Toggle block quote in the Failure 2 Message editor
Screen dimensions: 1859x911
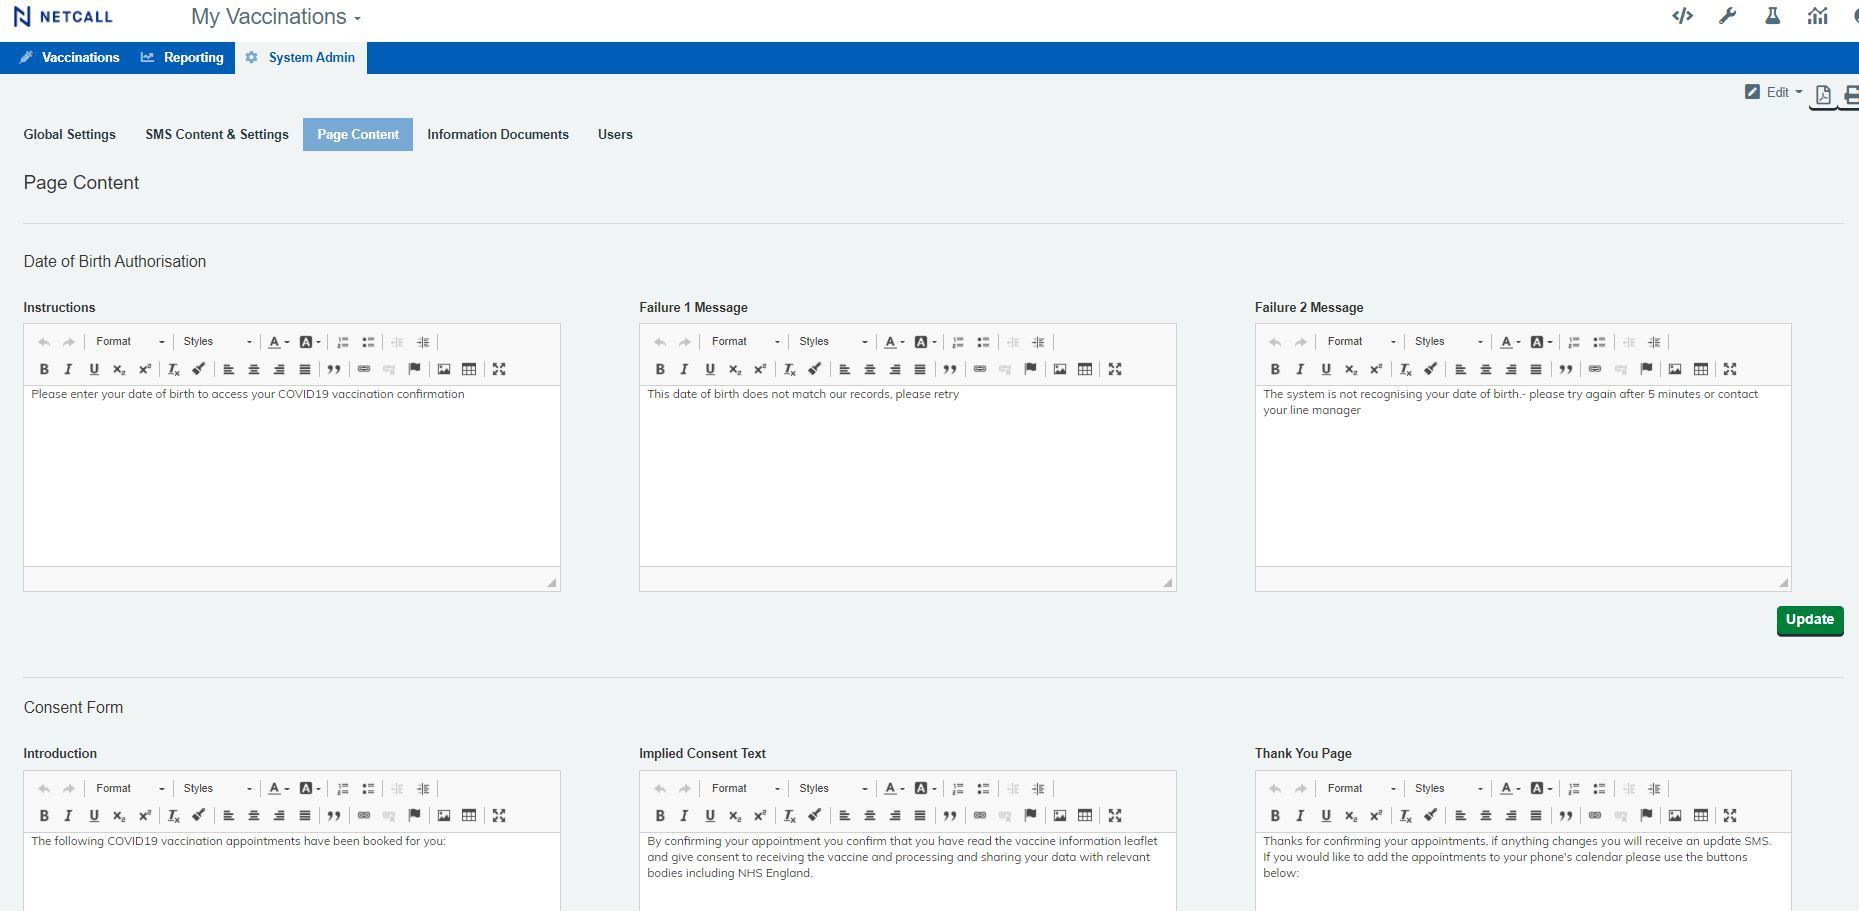[x=1566, y=369]
